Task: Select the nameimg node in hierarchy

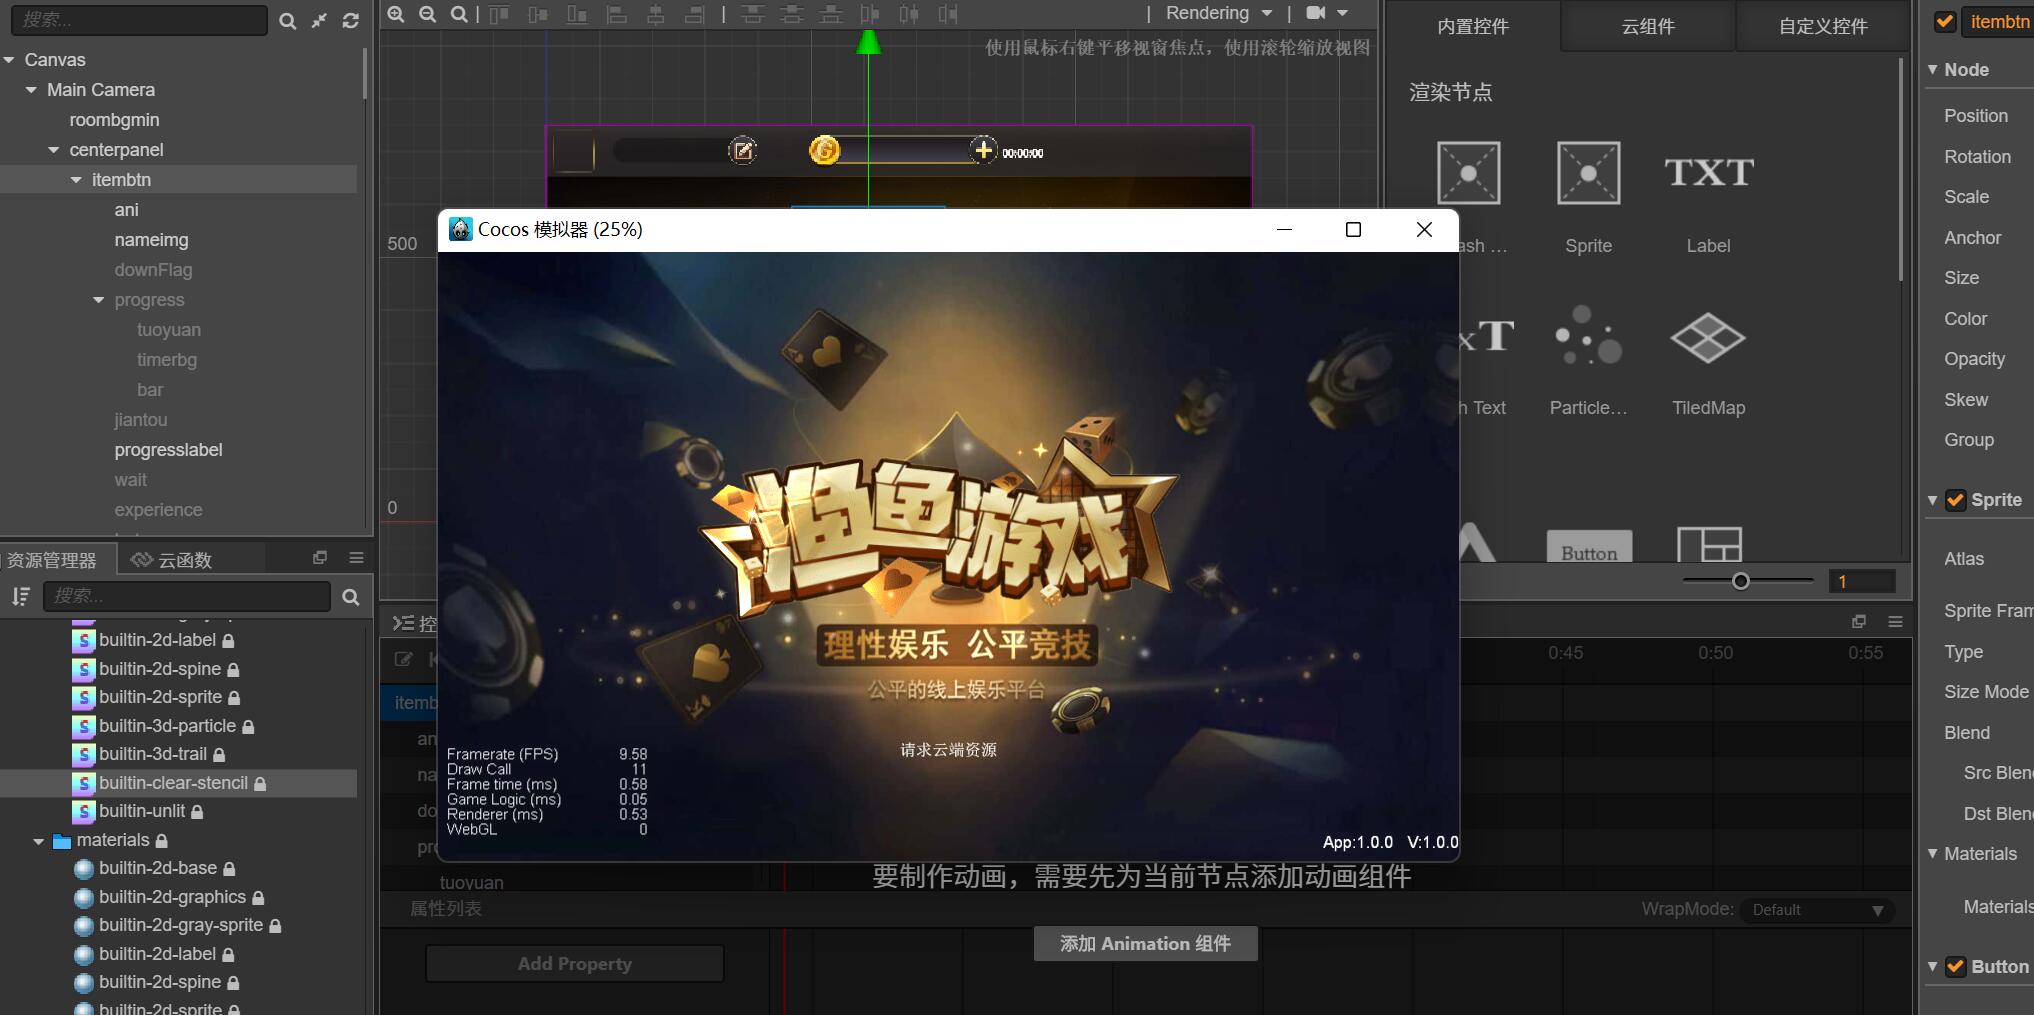Action: coord(151,240)
